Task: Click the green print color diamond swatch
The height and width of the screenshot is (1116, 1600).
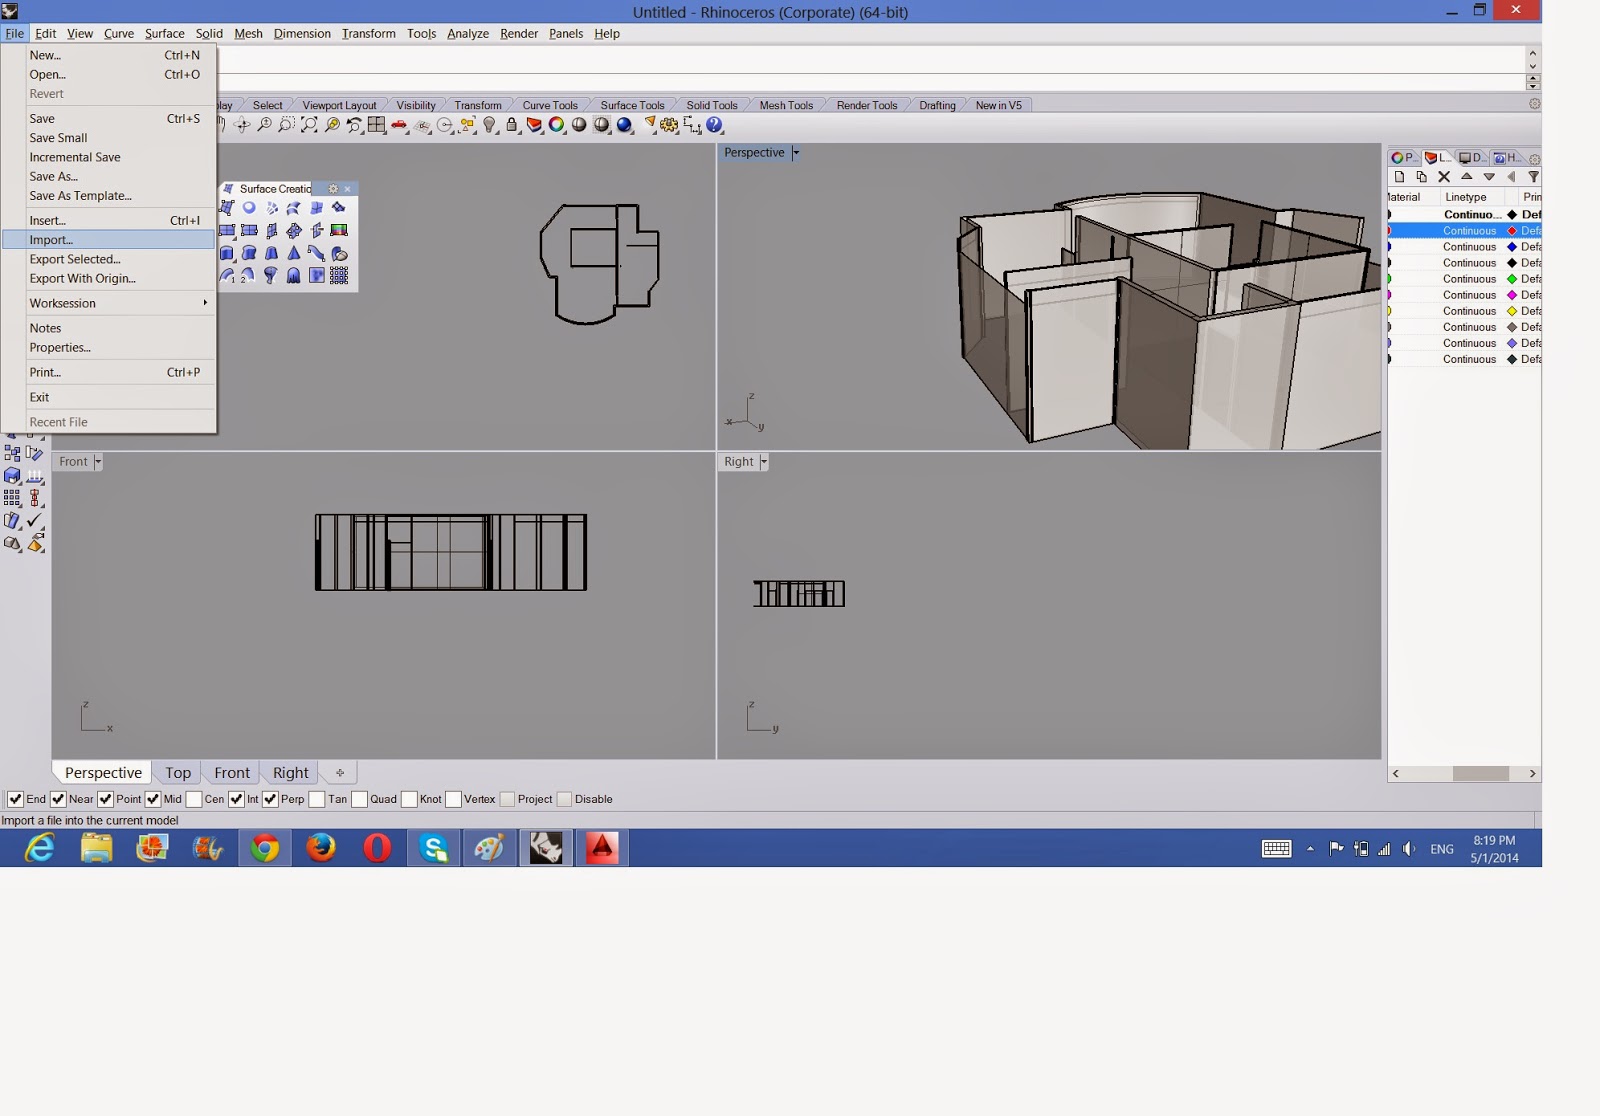Action: tap(1512, 279)
